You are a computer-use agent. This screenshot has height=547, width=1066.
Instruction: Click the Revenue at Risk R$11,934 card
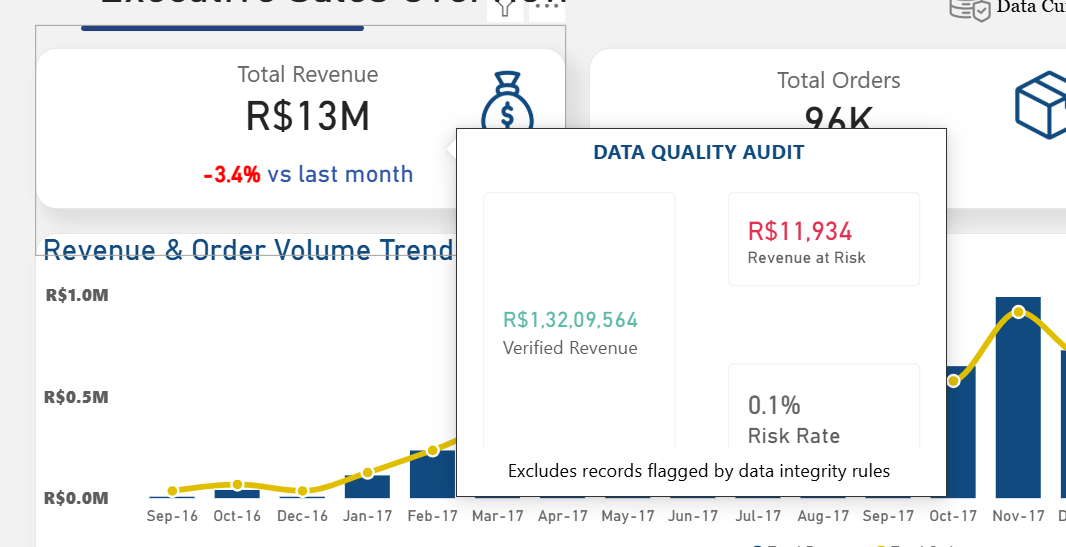pos(823,240)
